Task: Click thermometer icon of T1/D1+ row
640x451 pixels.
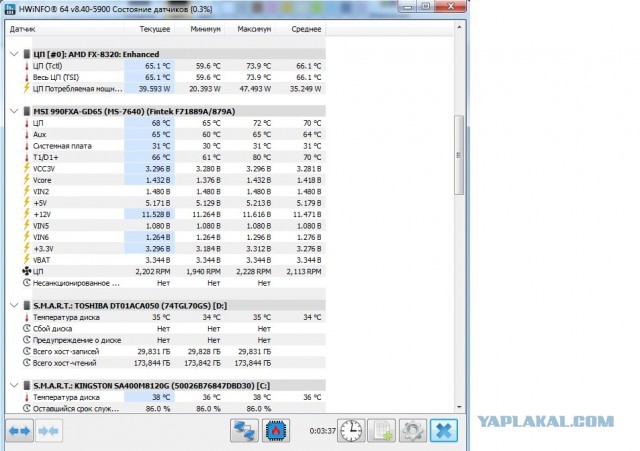Action: point(27,157)
